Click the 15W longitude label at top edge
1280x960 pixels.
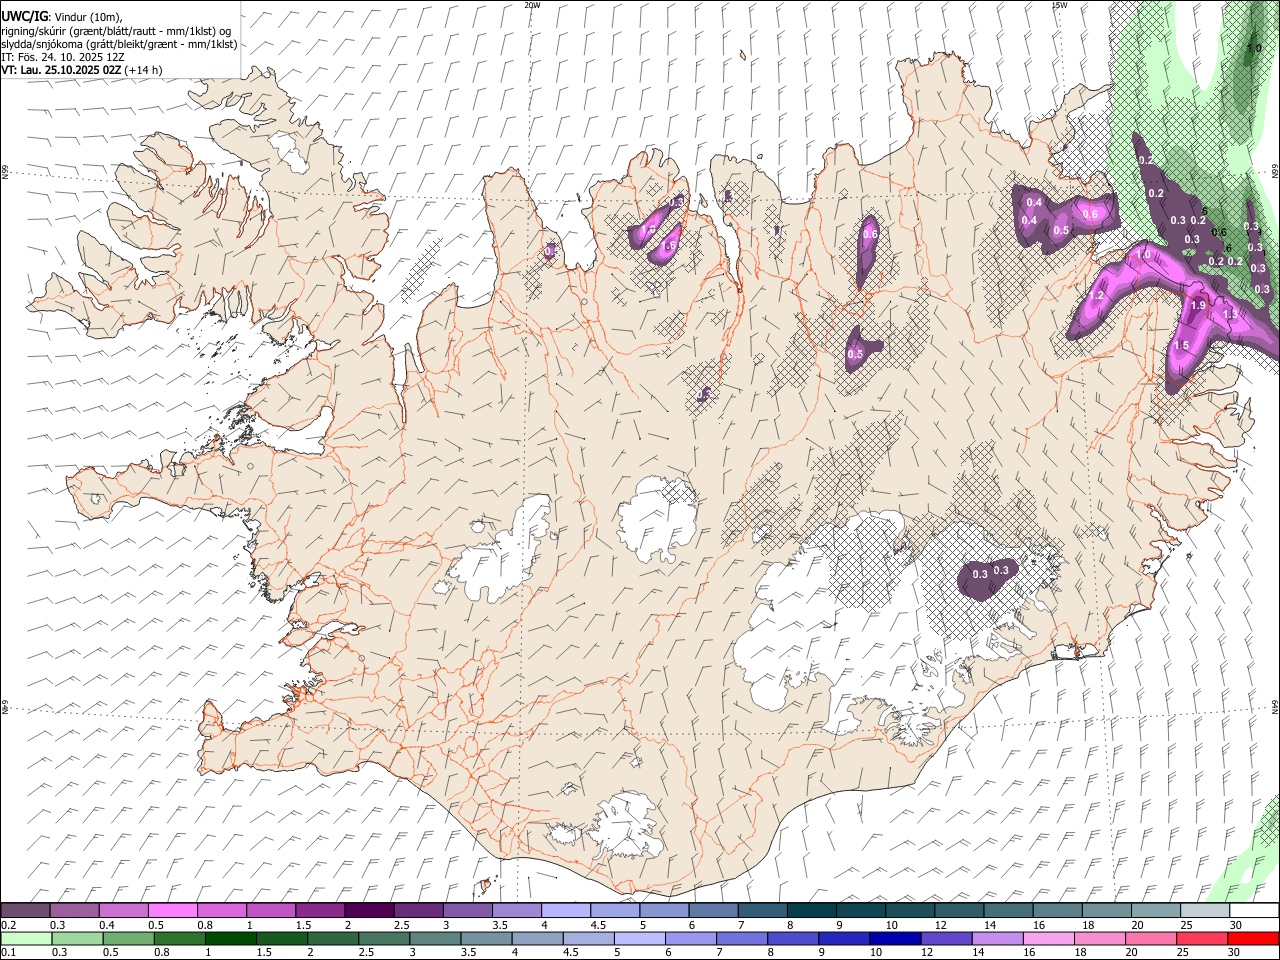pos(1058,5)
